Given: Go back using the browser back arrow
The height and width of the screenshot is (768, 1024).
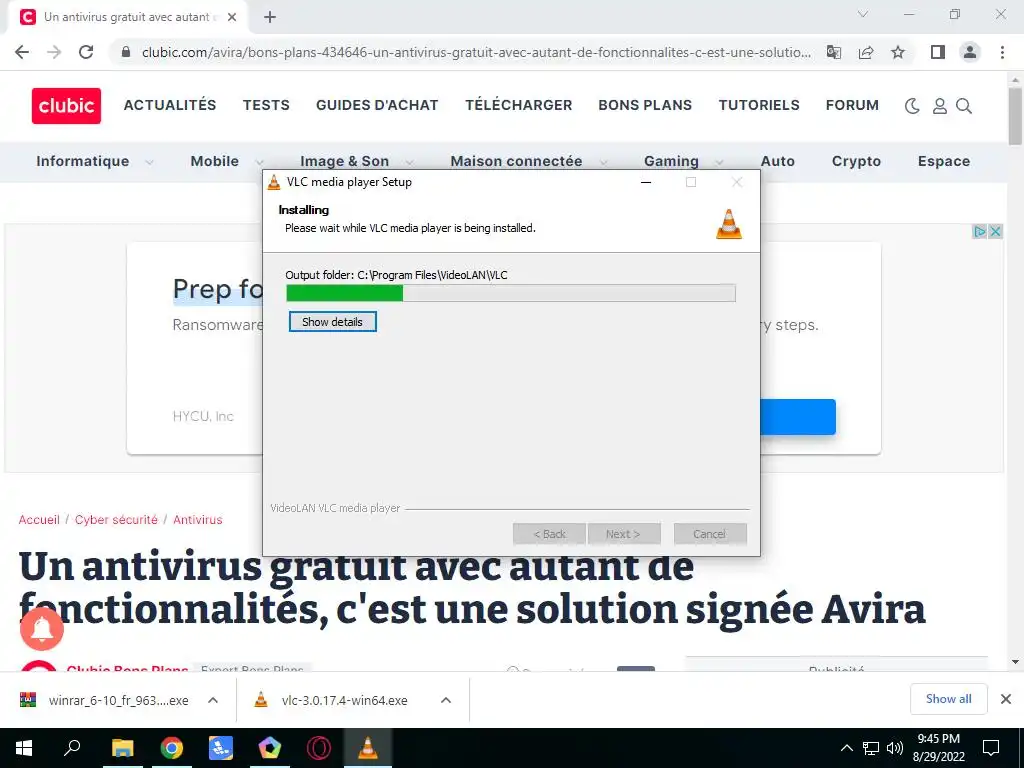Looking at the screenshot, I should pyautogui.click(x=22, y=52).
